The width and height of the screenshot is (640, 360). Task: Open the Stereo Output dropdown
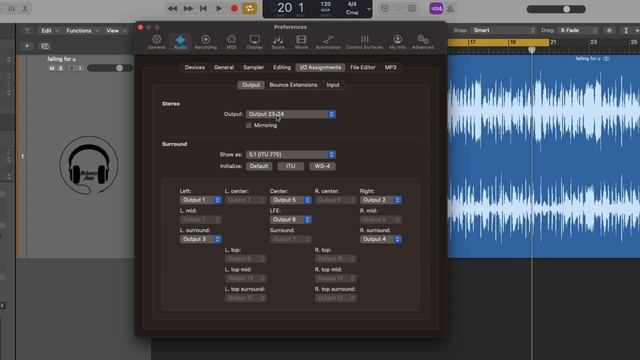click(x=291, y=114)
